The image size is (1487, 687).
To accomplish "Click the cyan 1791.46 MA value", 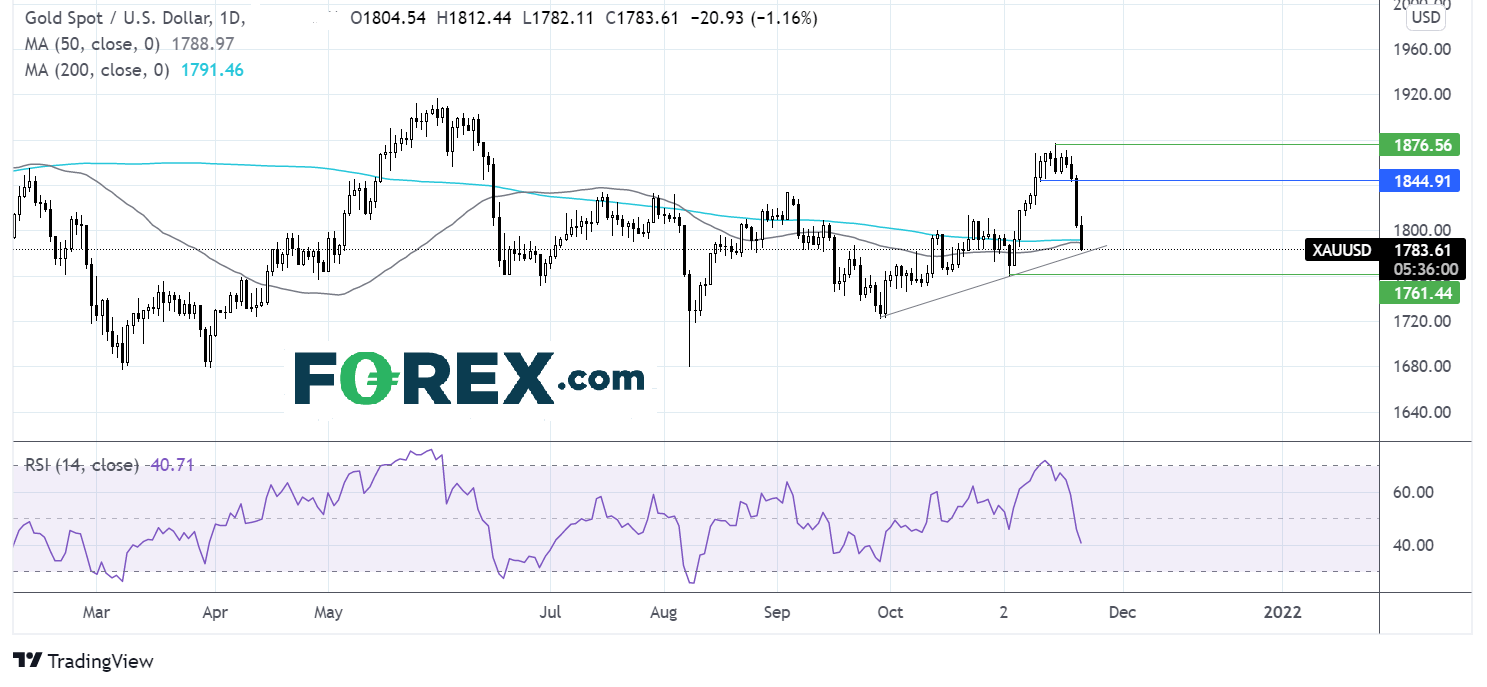I will pyautogui.click(x=210, y=70).
